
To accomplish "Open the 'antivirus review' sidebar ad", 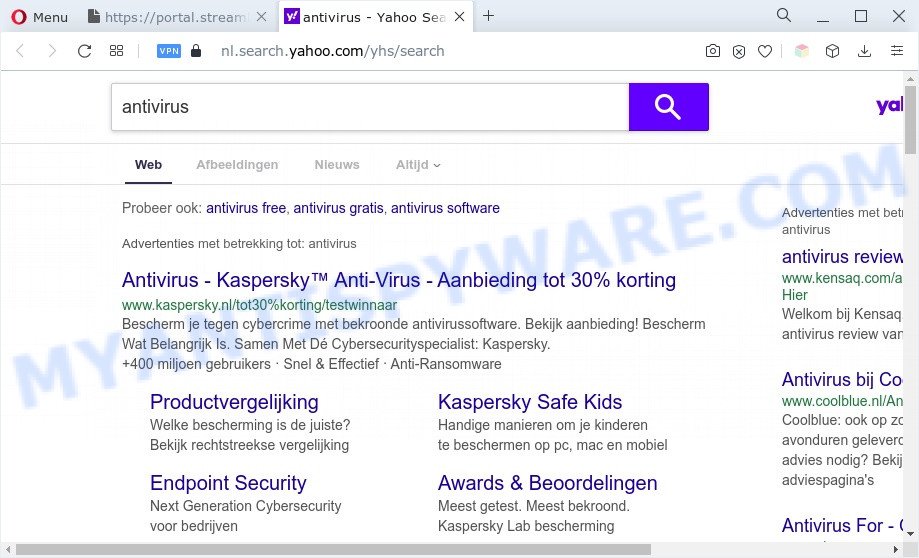I will click(x=842, y=257).
